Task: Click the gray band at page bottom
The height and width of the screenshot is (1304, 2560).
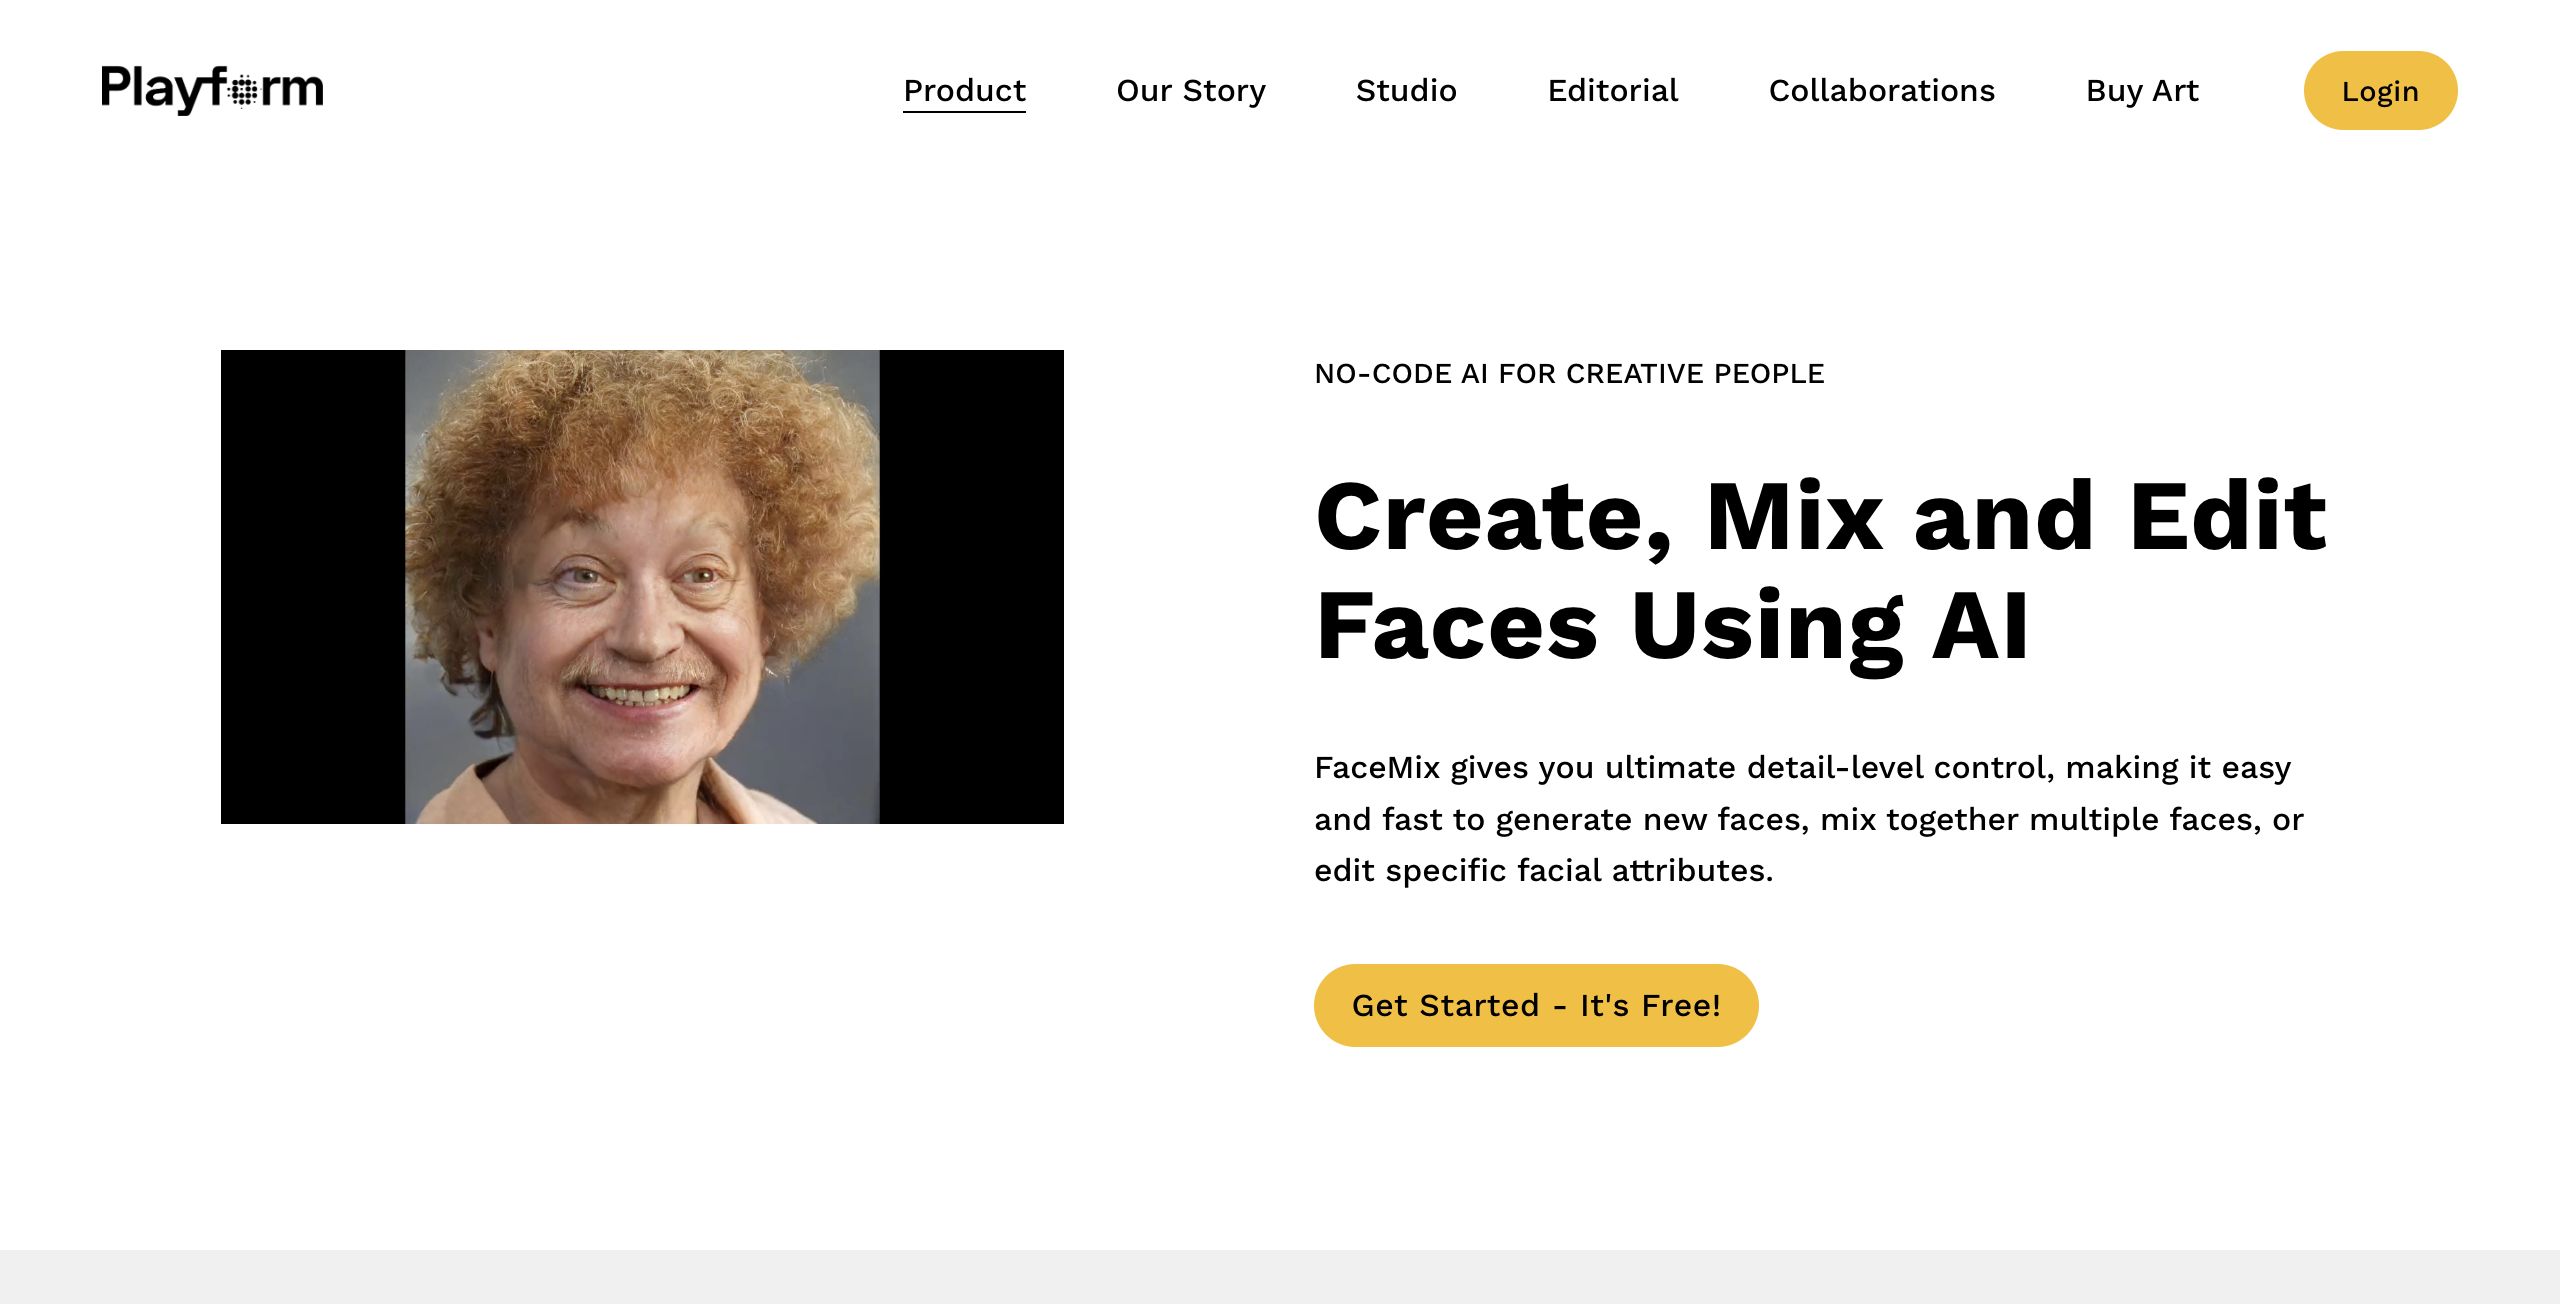Action: click(x=1280, y=1277)
